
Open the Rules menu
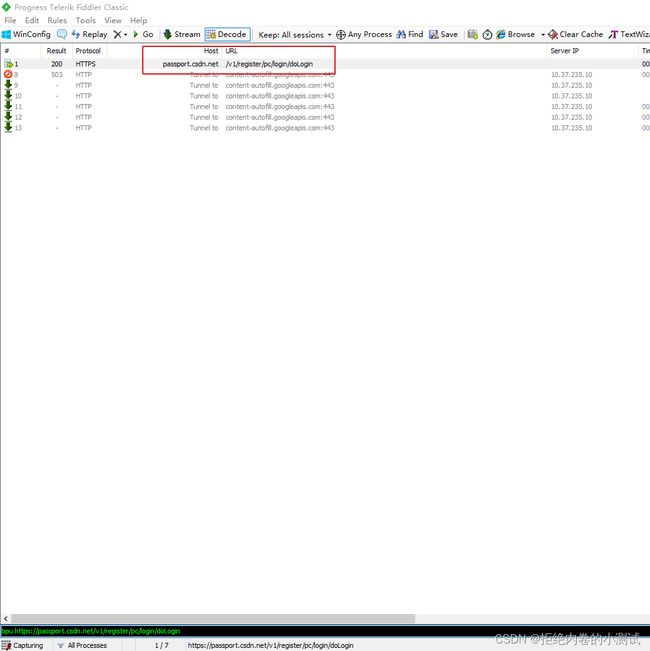57,20
